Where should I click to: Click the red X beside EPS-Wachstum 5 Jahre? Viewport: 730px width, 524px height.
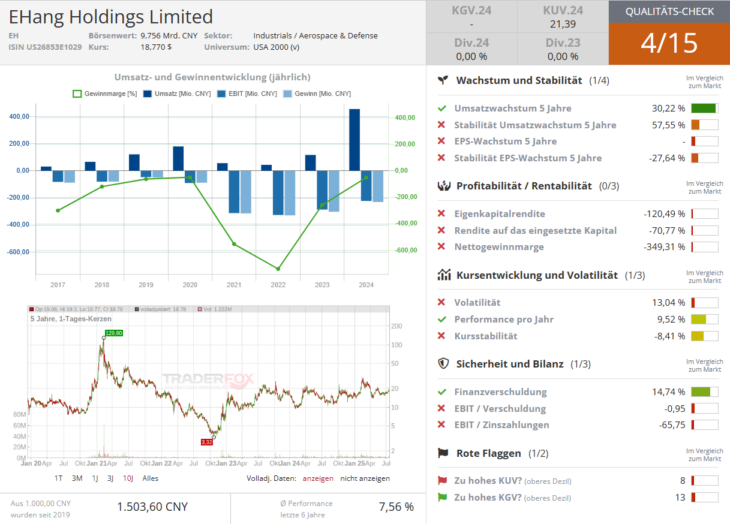point(441,141)
